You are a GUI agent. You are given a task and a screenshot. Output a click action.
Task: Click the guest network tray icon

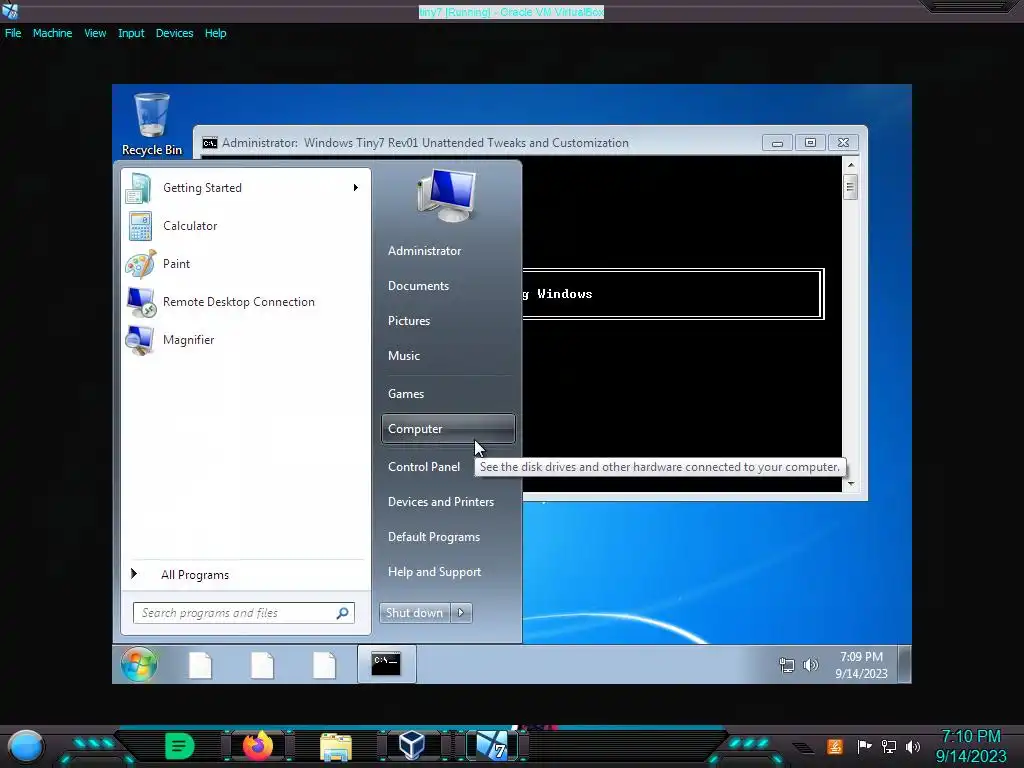(x=787, y=665)
